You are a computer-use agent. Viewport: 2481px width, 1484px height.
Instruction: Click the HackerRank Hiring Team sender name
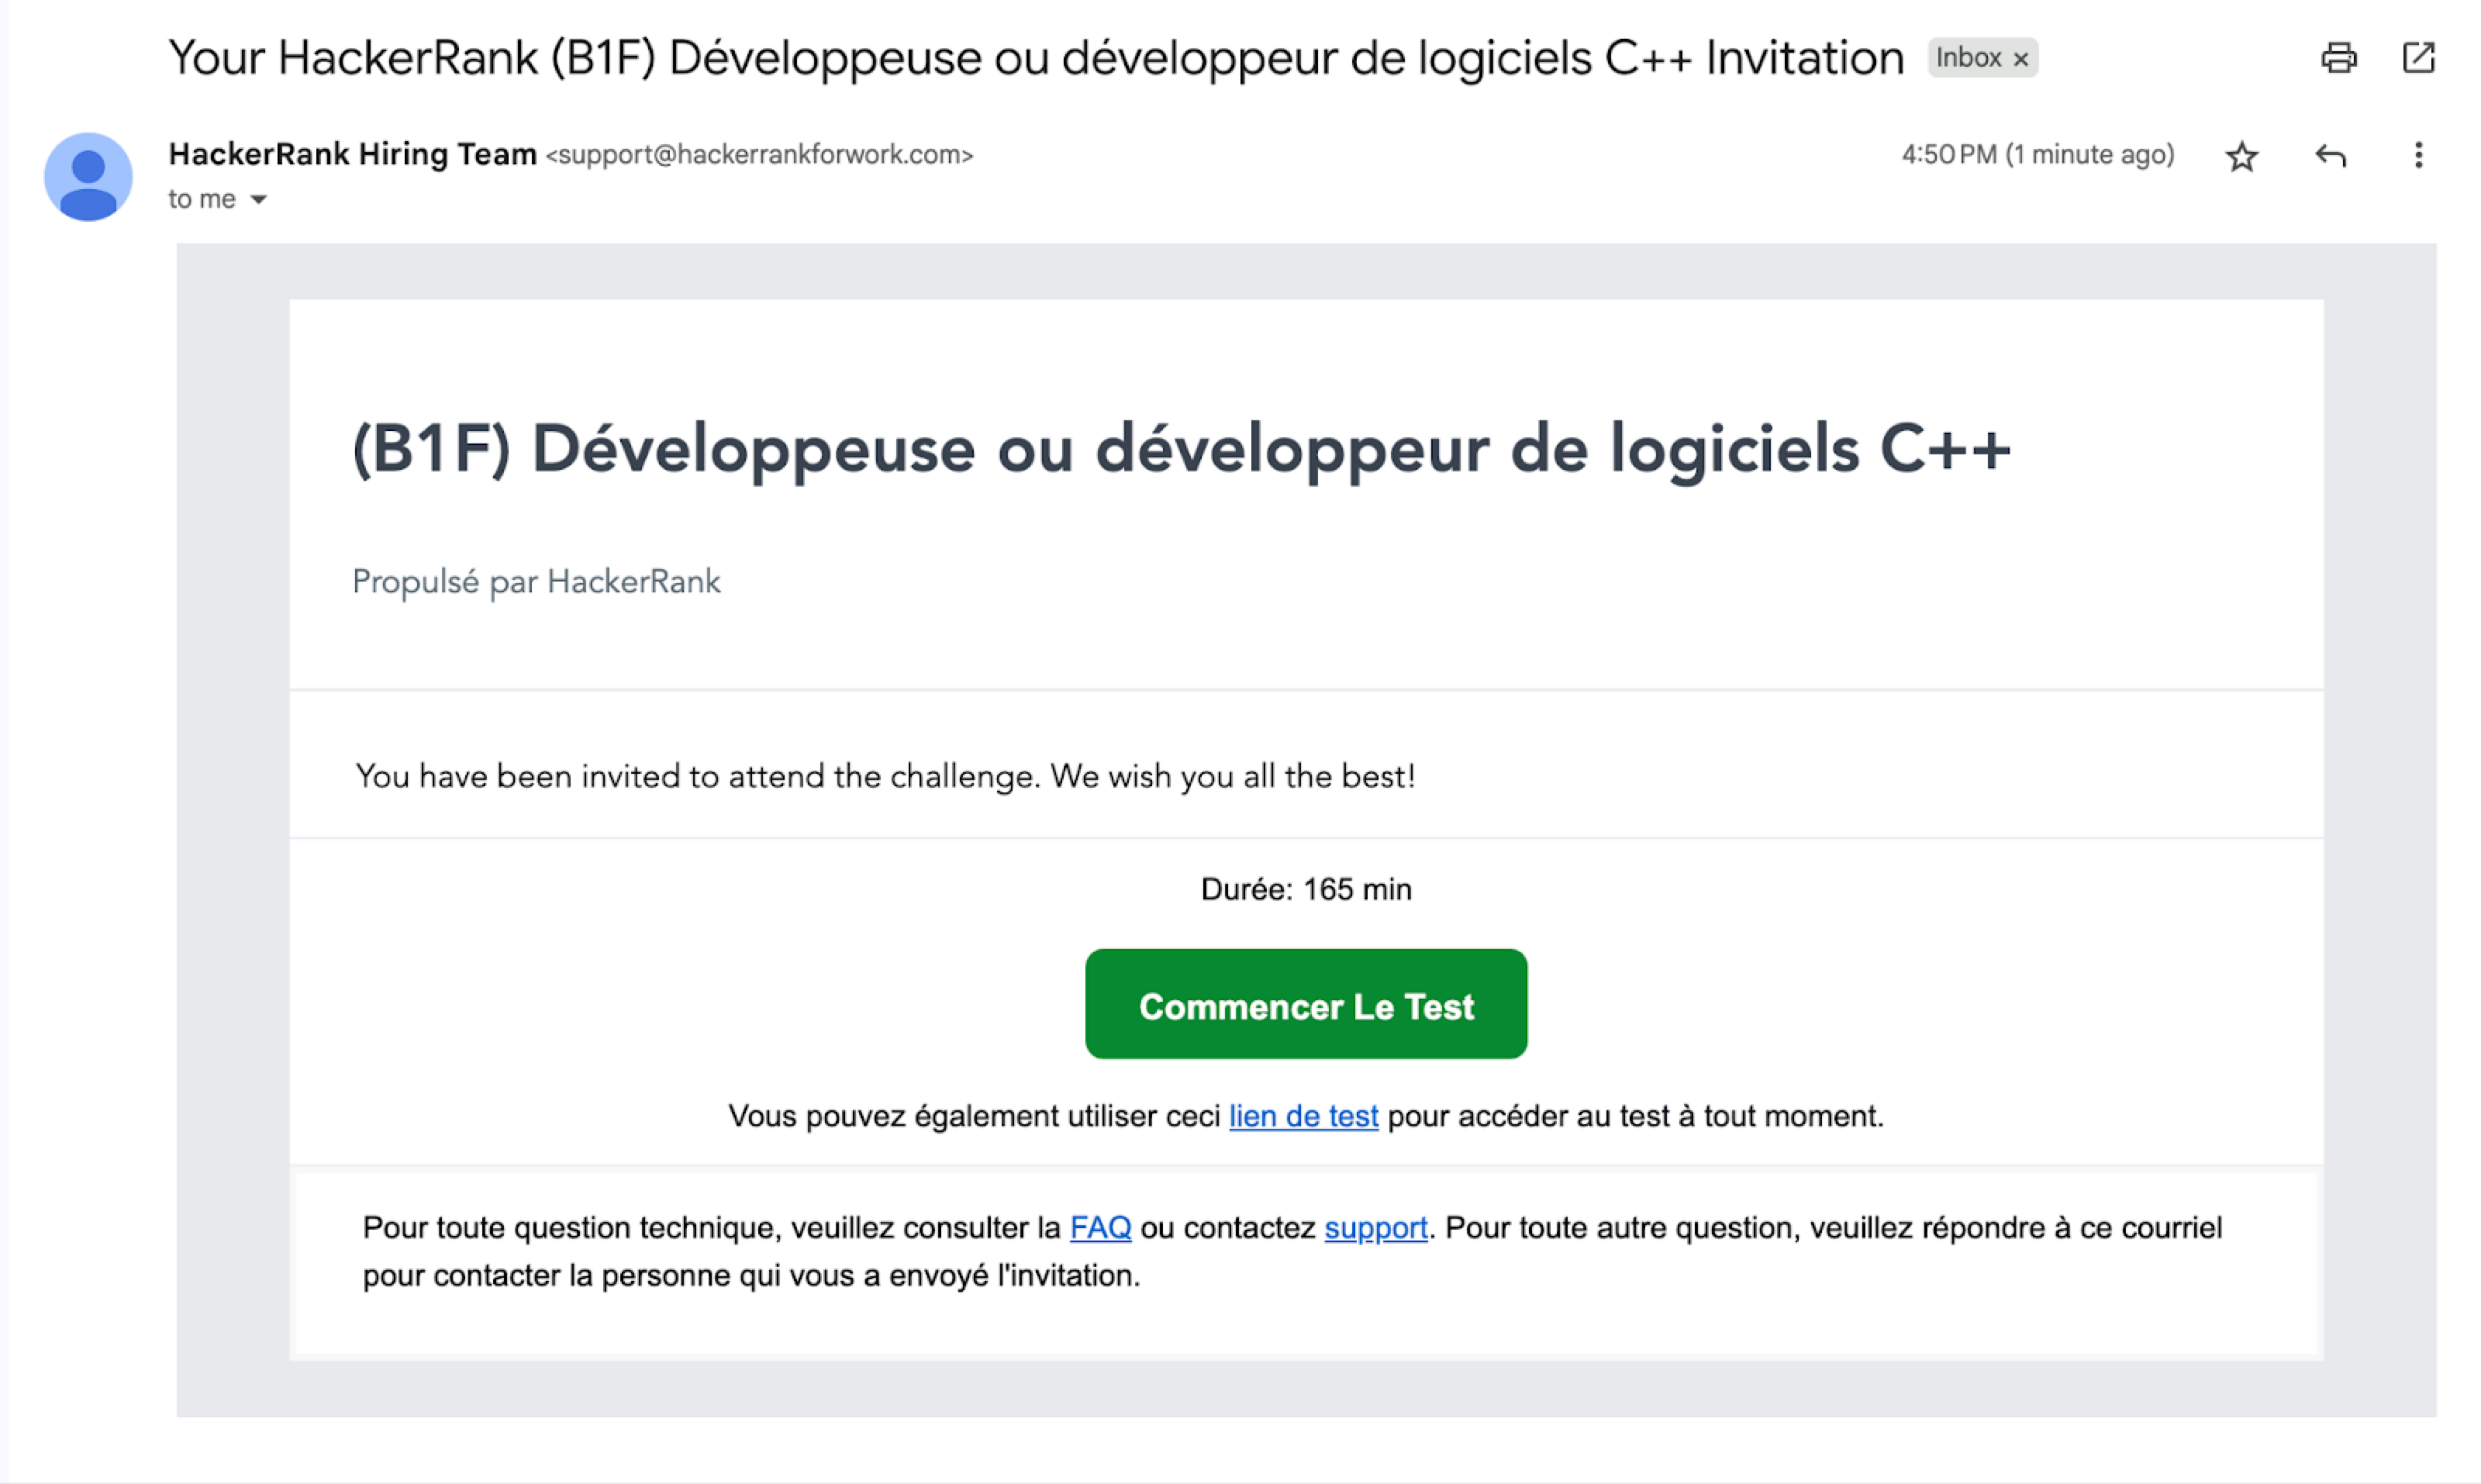pos(352,154)
